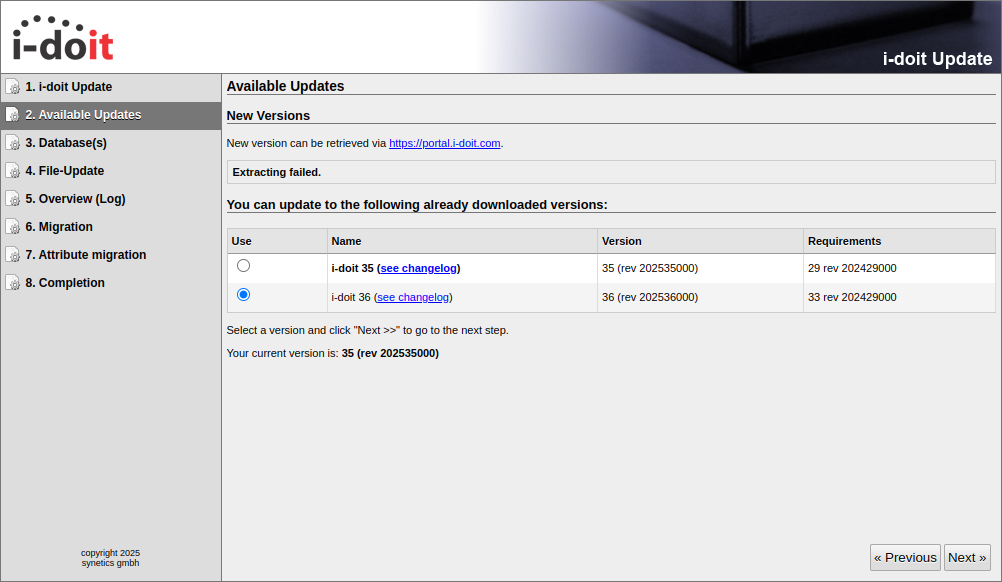Click the Version column header

[x=622, y=241]
